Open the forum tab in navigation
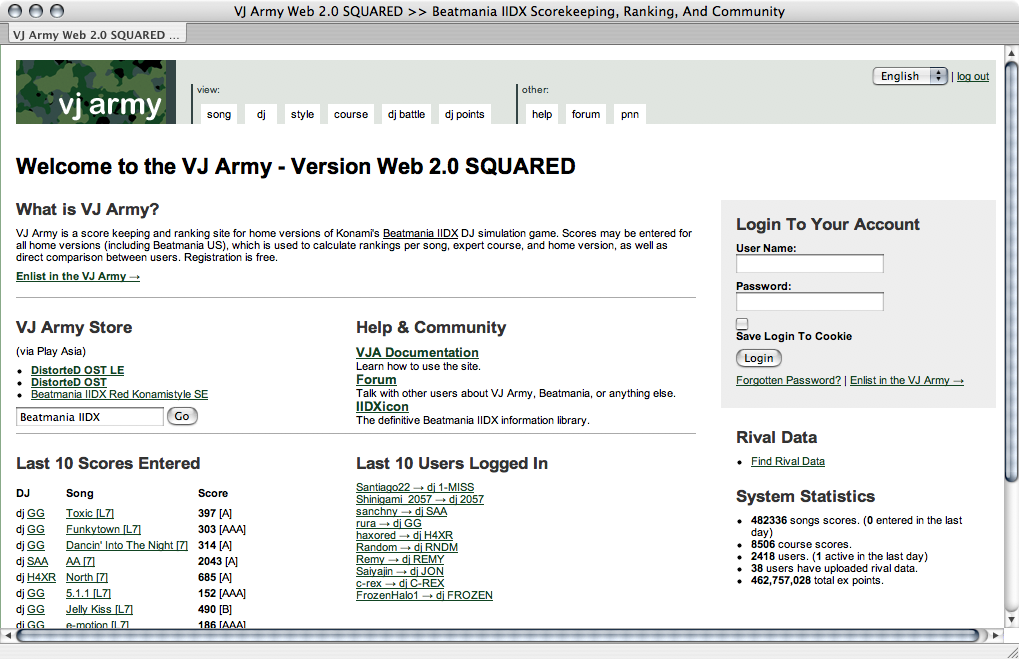The image size is (1019, 659). (586, 114)
